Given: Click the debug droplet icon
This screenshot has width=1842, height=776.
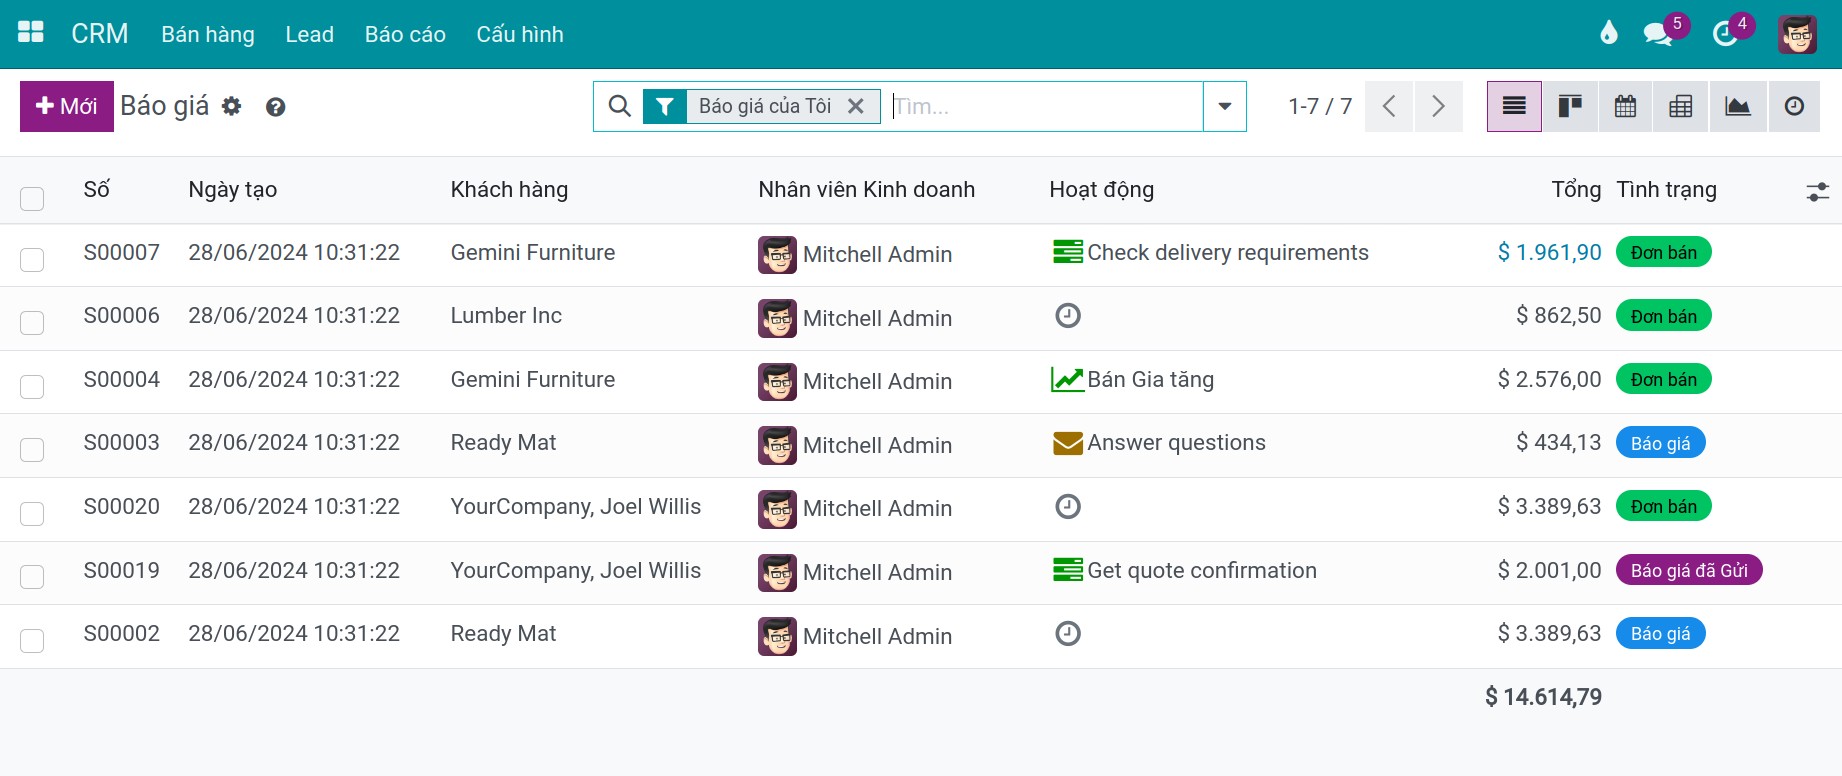Looking at the screenshot, I should pos(1608,33).
